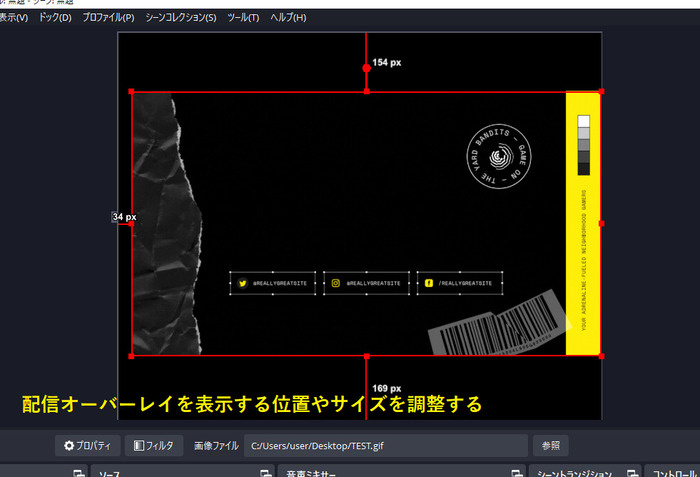This screenshot has height=477, width=700.
Task: Open the ツール(T) menu
Action: pos(243,17)
